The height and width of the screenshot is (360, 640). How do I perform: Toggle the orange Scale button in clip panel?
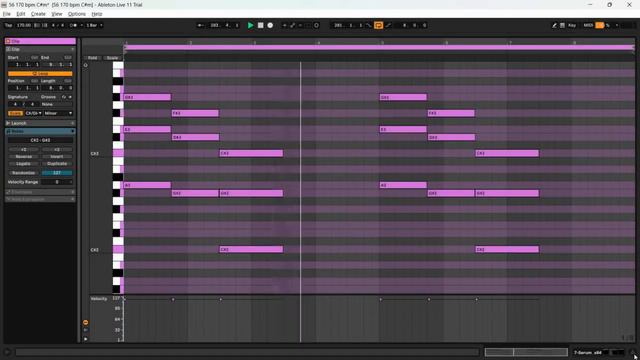coord(16,113)
